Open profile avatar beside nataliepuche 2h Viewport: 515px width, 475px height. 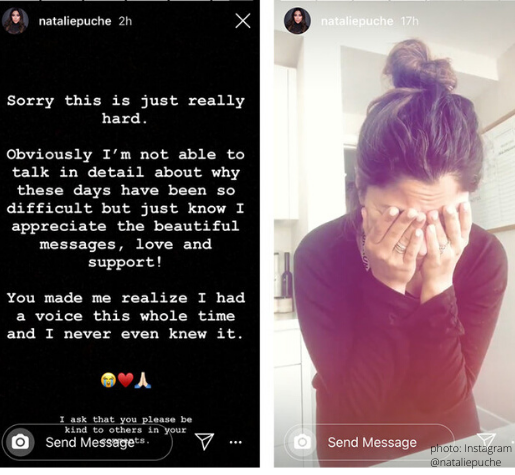pos(15,21)
